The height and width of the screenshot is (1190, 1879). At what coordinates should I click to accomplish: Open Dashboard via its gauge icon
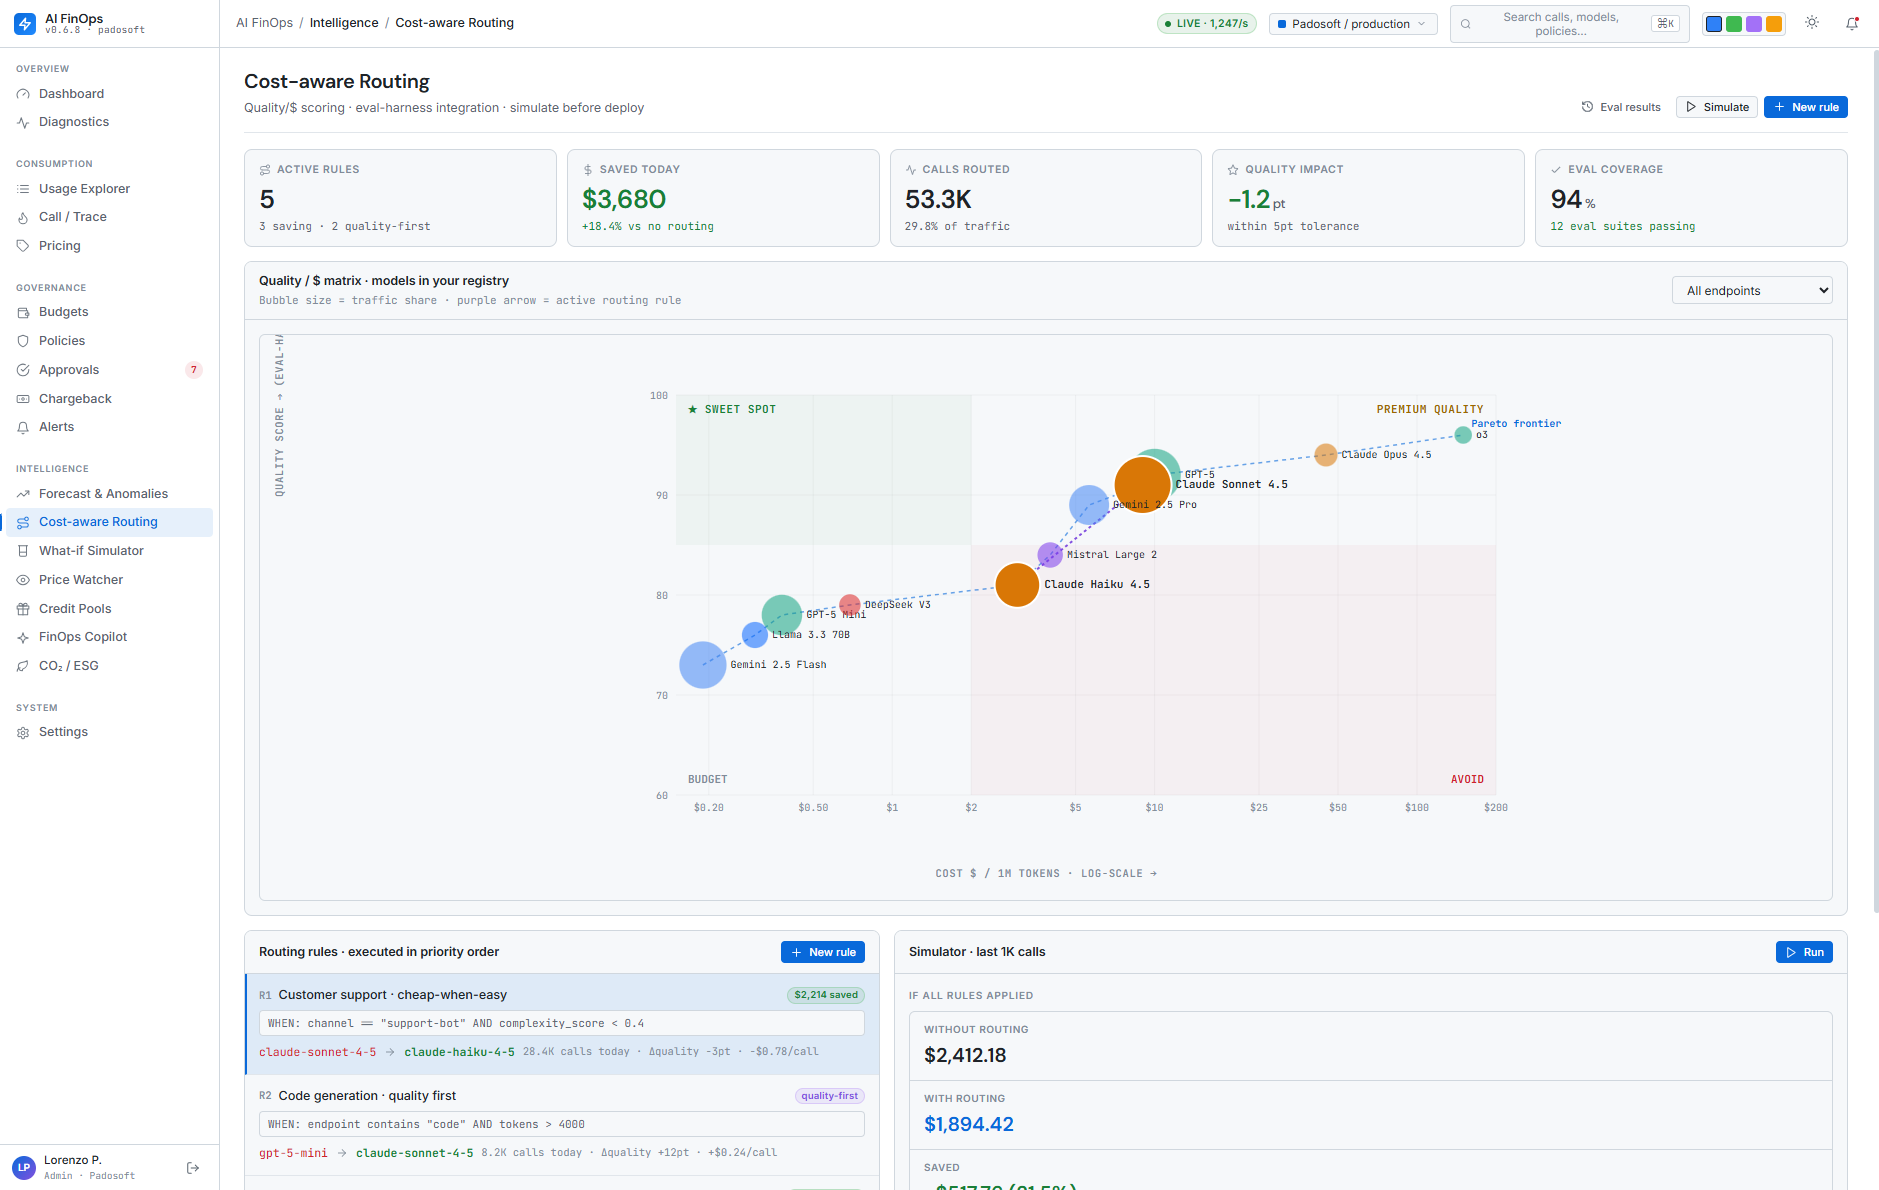click(x=23, y=94)
